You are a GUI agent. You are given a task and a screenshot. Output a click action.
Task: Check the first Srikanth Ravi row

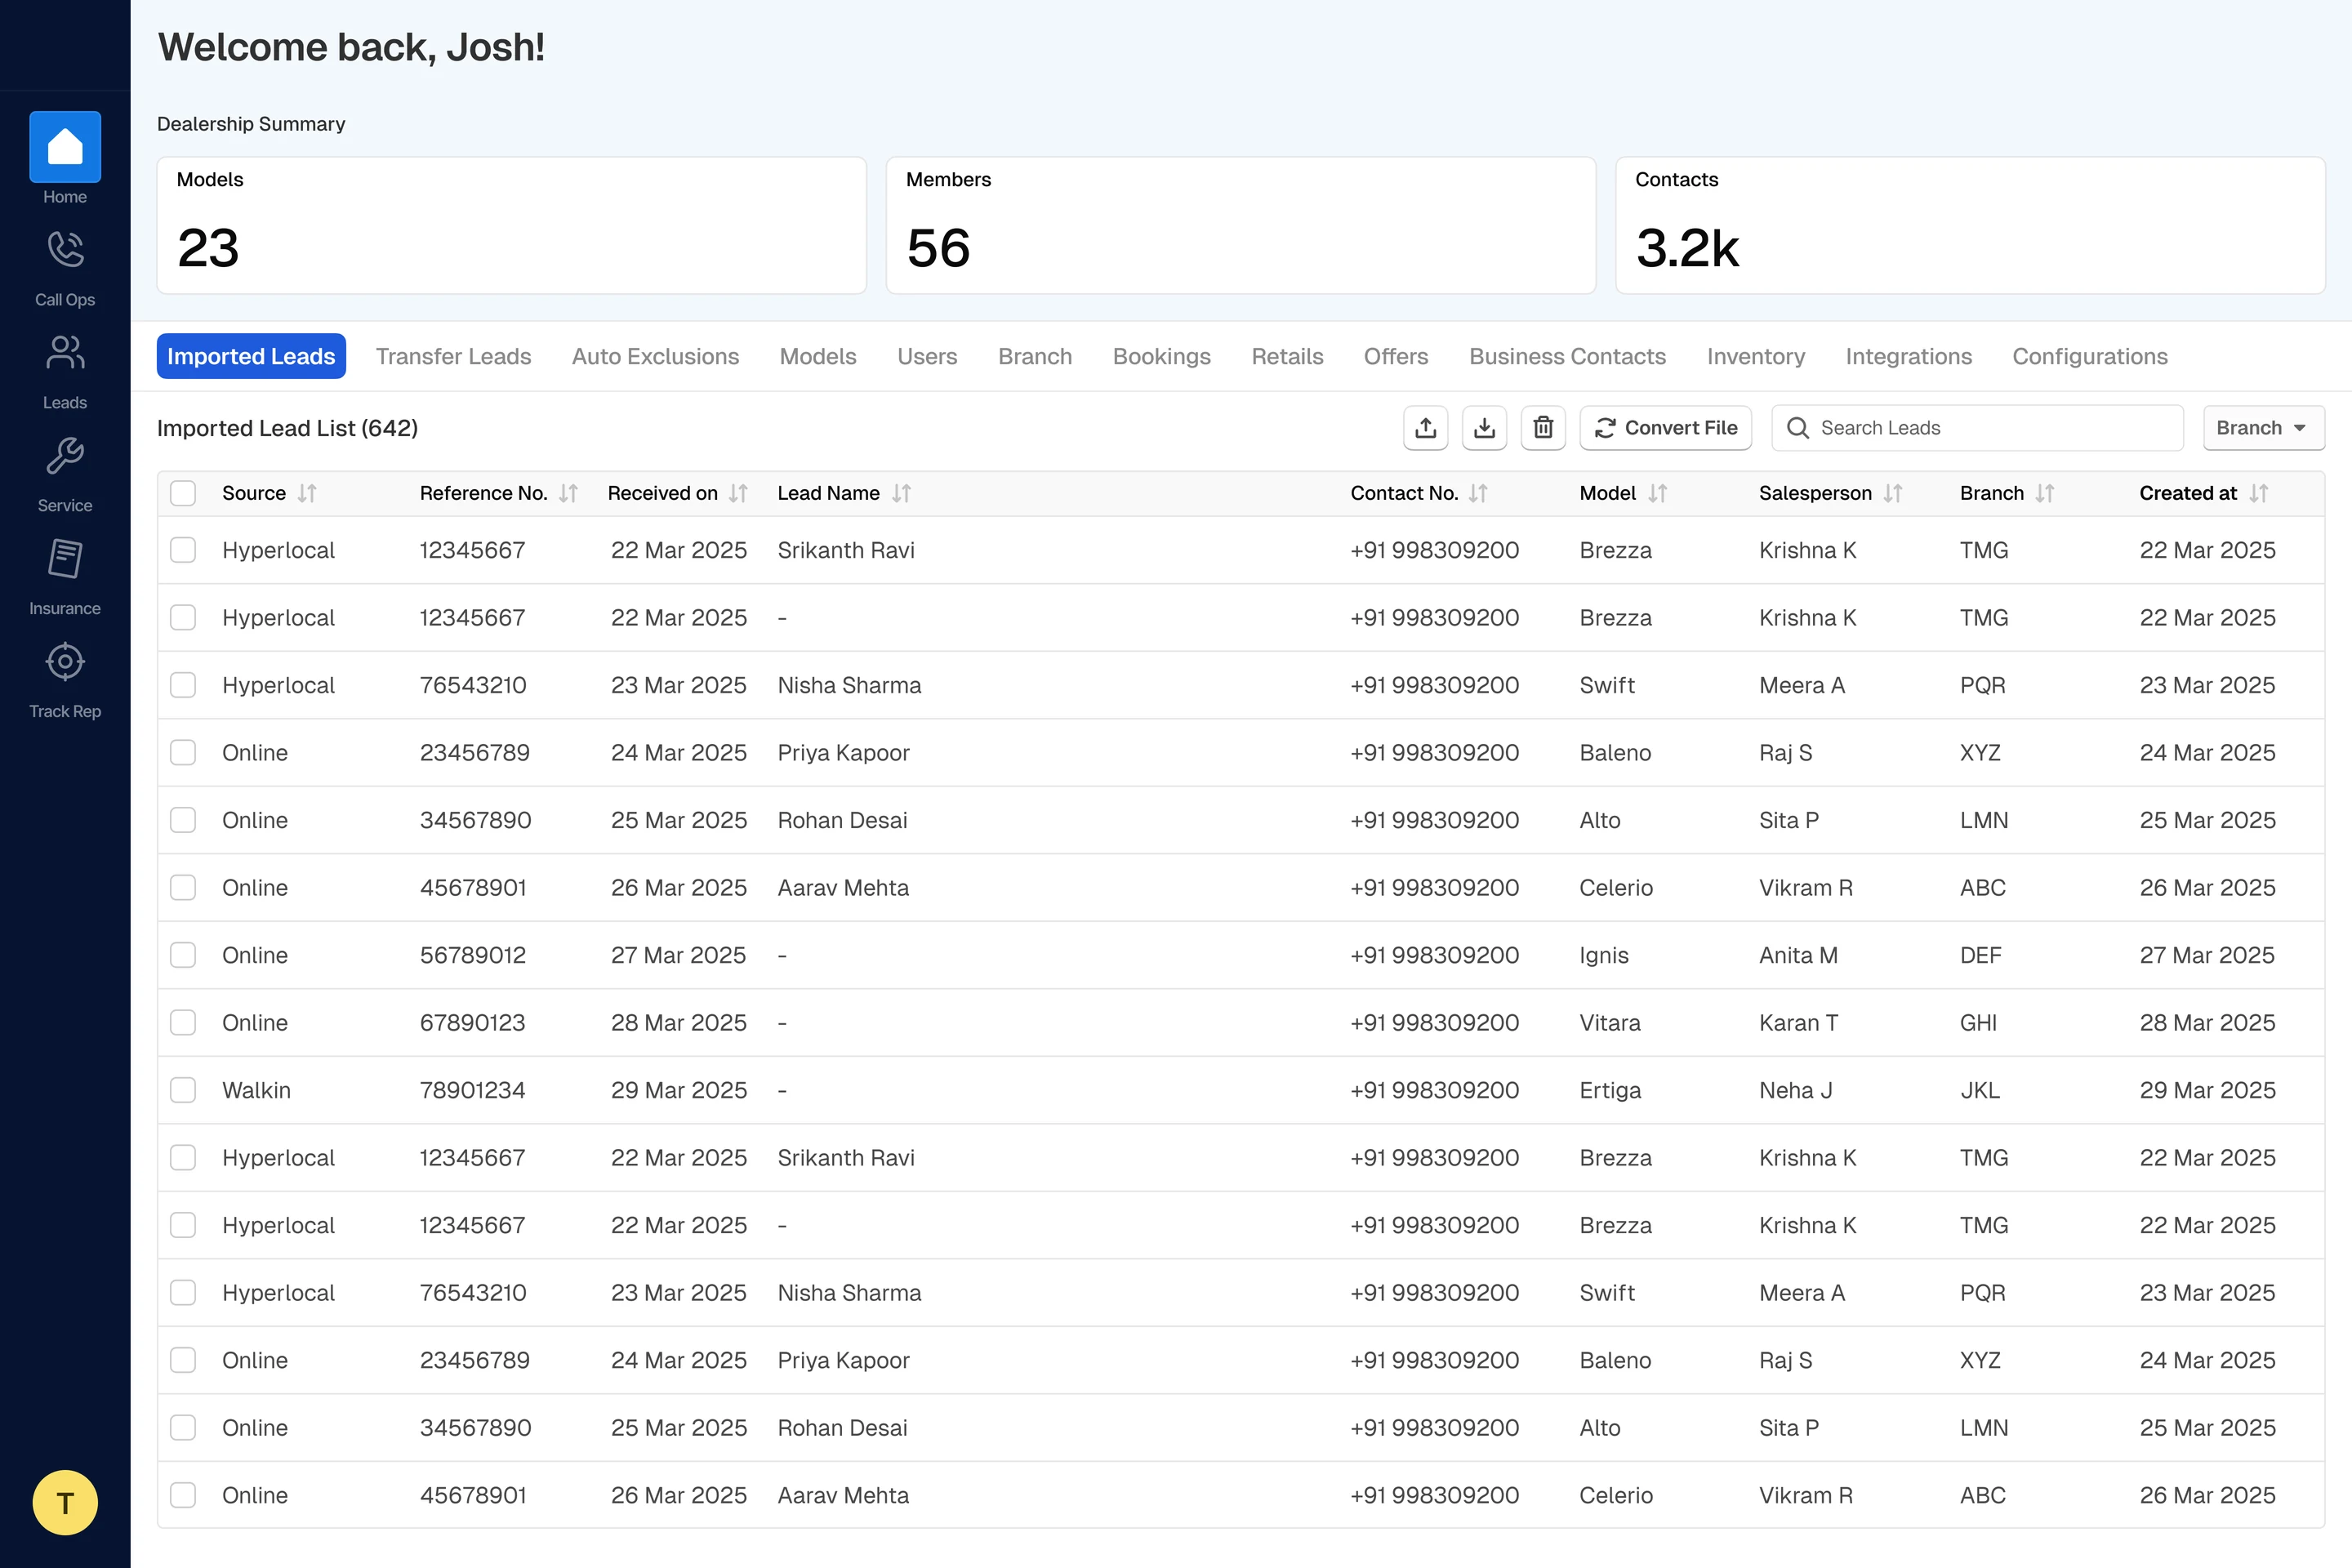[x=183, y=550]
